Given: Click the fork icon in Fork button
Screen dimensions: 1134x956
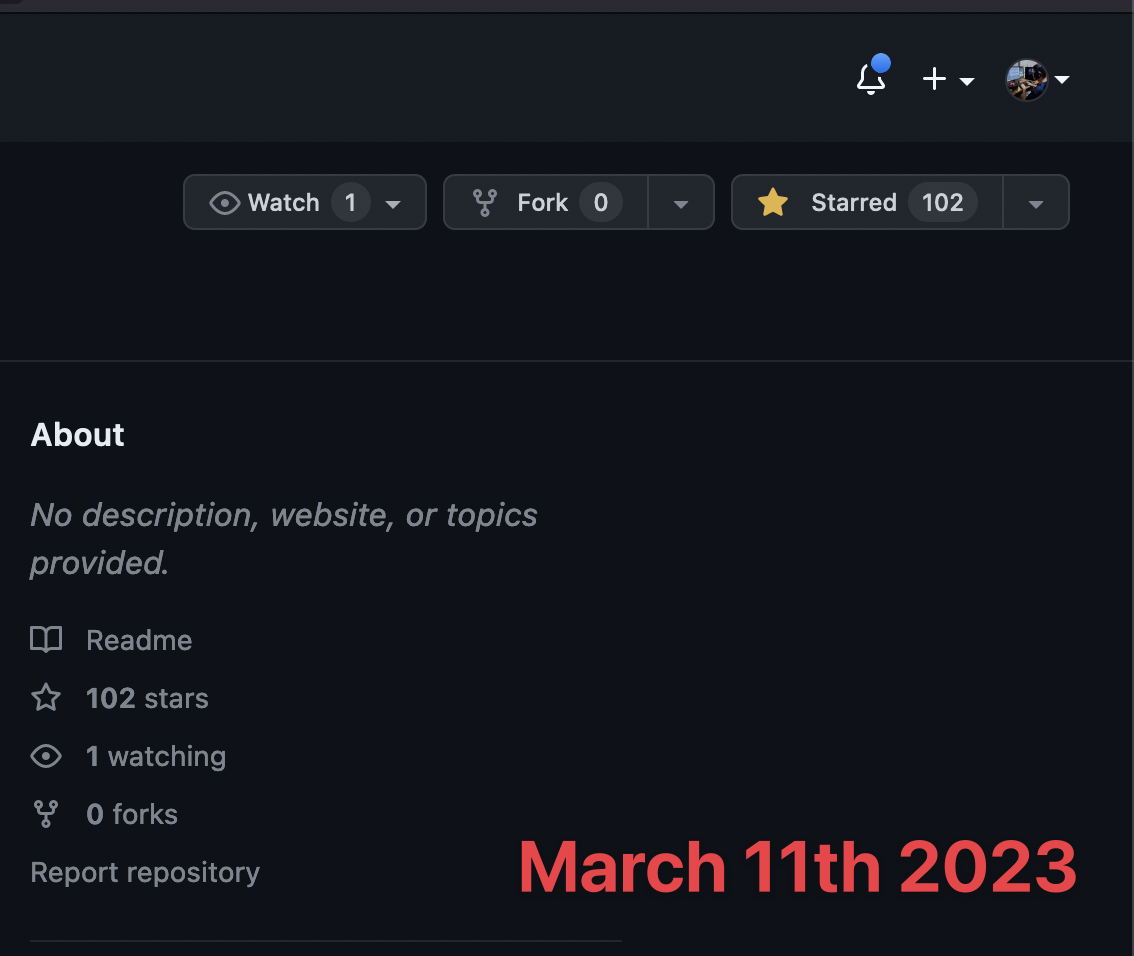Looking at the screenshot, I should point(485,203).
